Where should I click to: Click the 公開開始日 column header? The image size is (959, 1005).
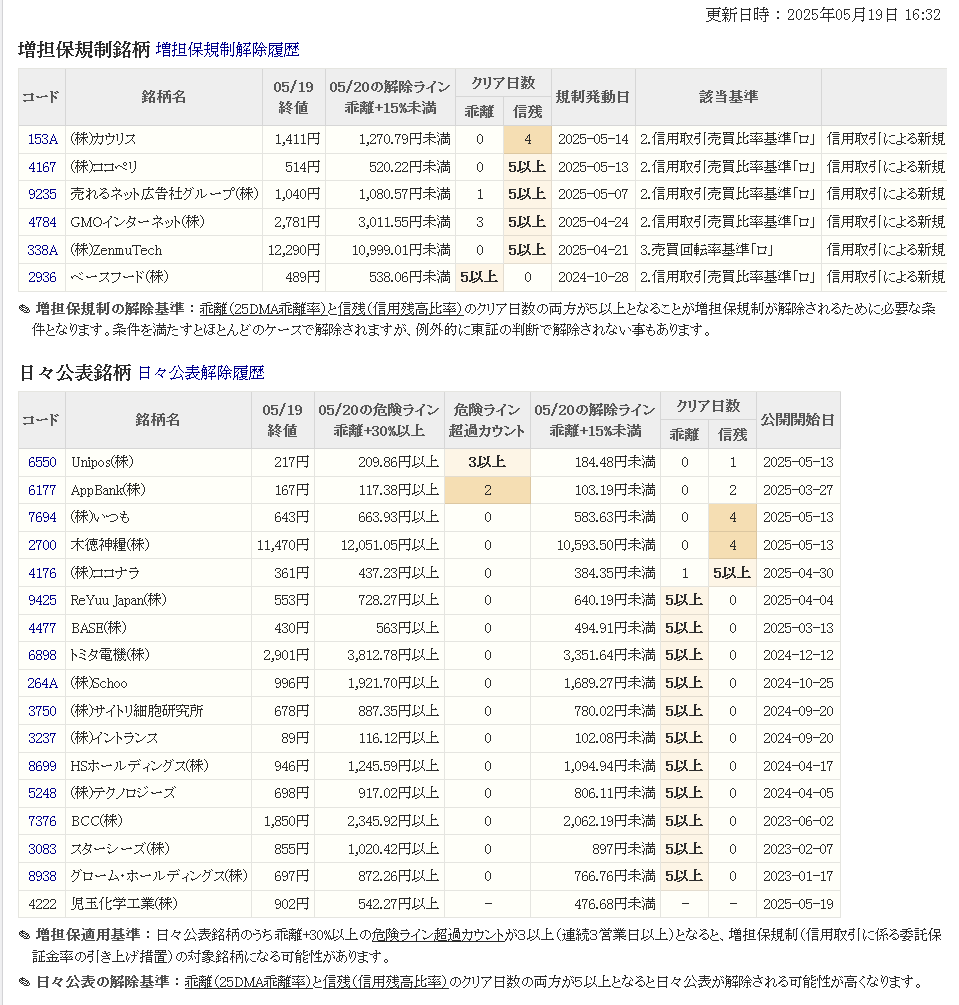click(x=797, y=420)
